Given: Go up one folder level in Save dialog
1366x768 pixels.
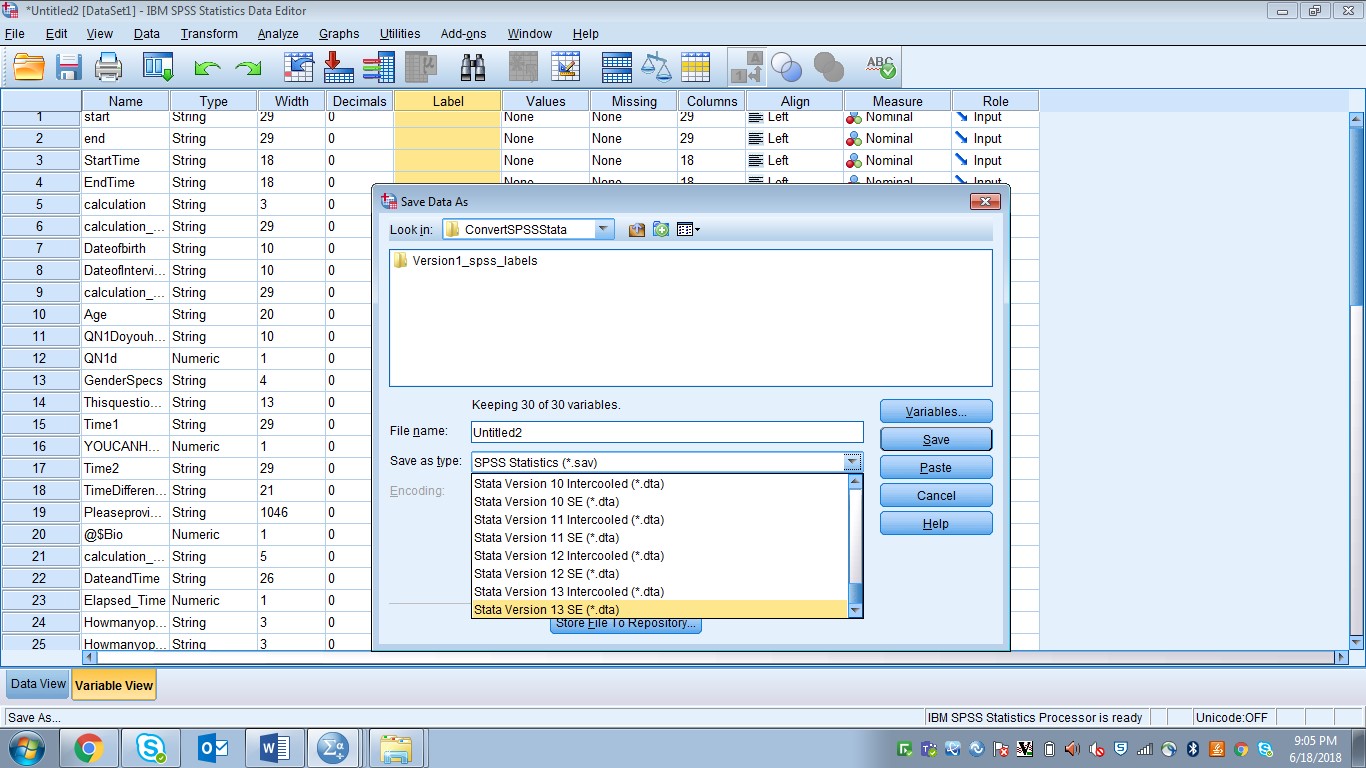Looking at the screenshot, I should 636,229.
